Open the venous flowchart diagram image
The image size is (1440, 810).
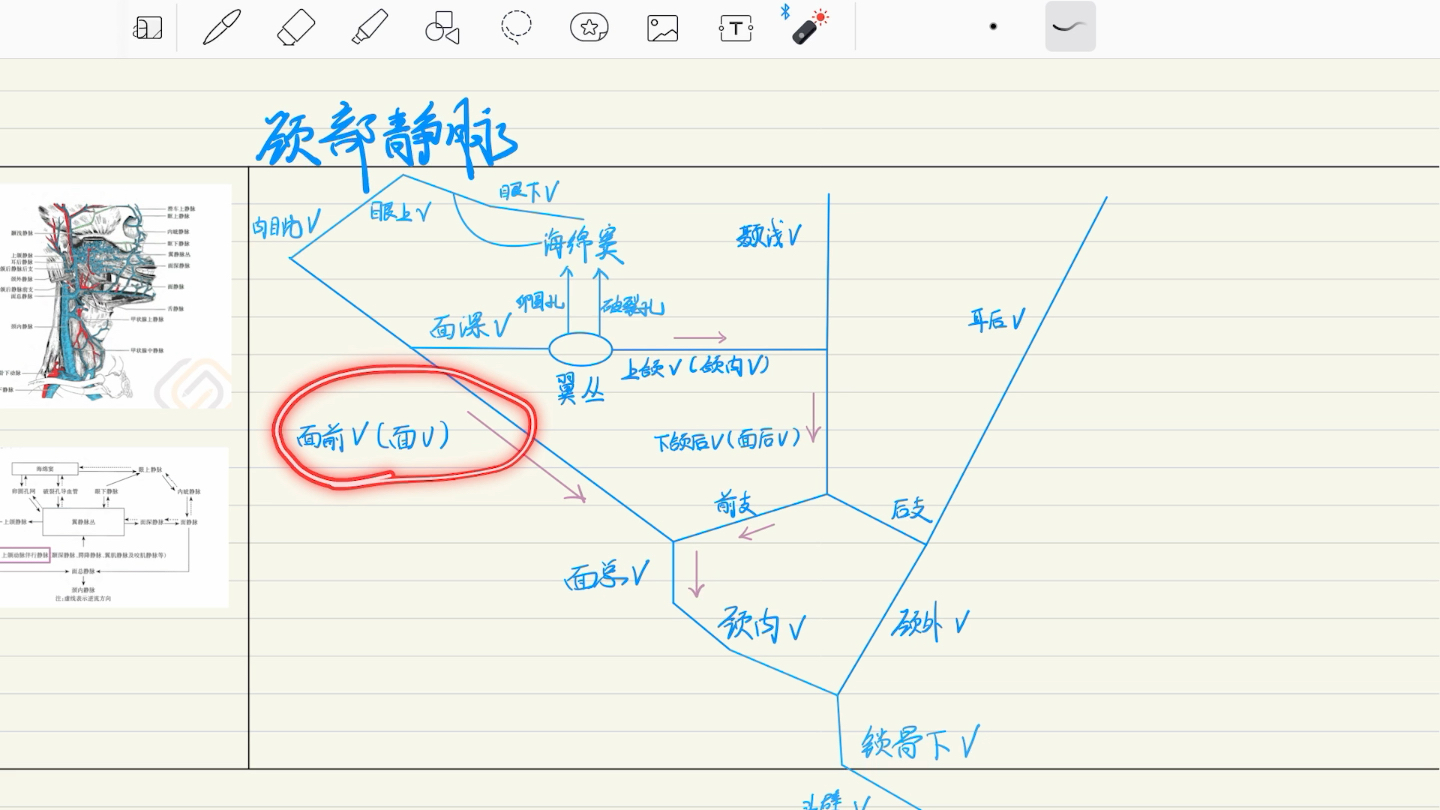tap(114, 527)
